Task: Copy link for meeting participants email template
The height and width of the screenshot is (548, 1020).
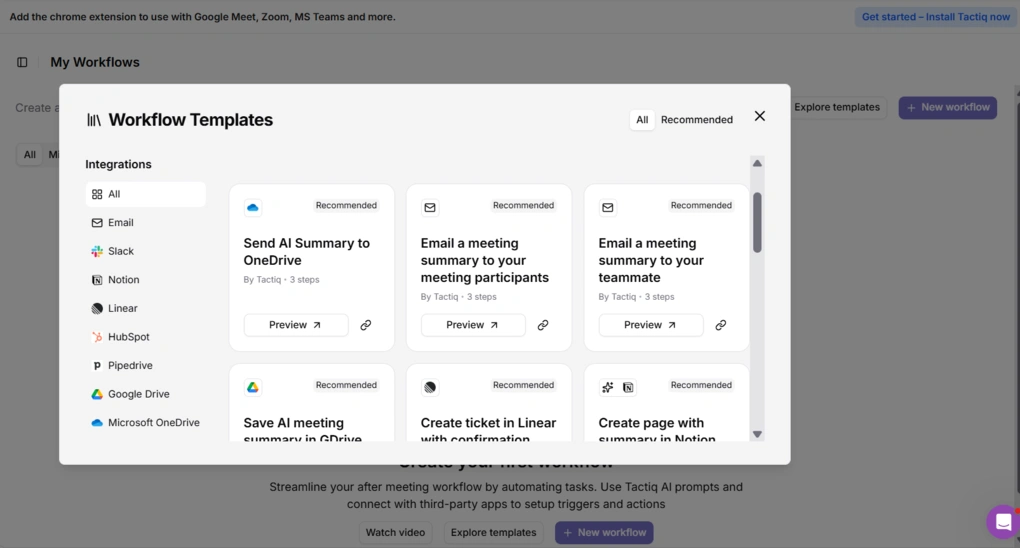Action: point(543,325)
